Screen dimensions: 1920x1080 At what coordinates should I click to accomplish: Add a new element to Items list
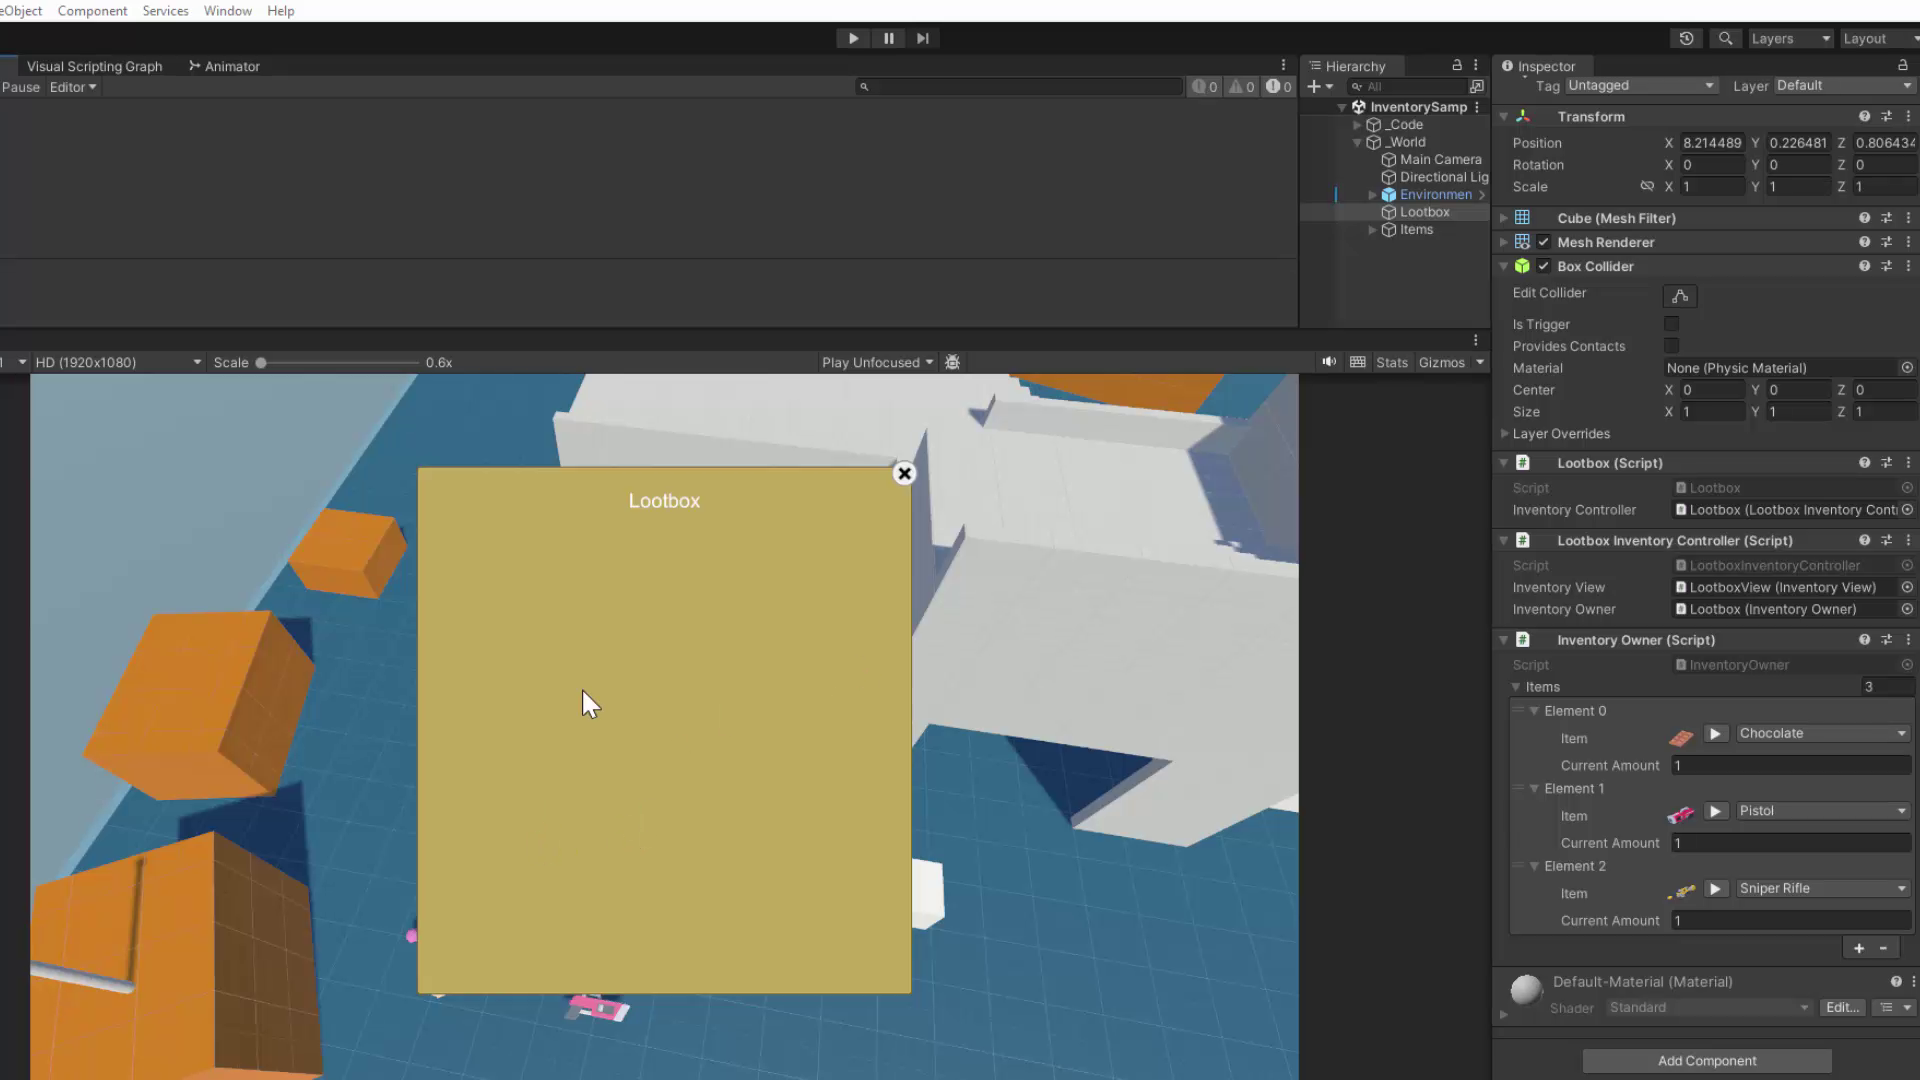pyautogui.click(x=1859, y=948)
